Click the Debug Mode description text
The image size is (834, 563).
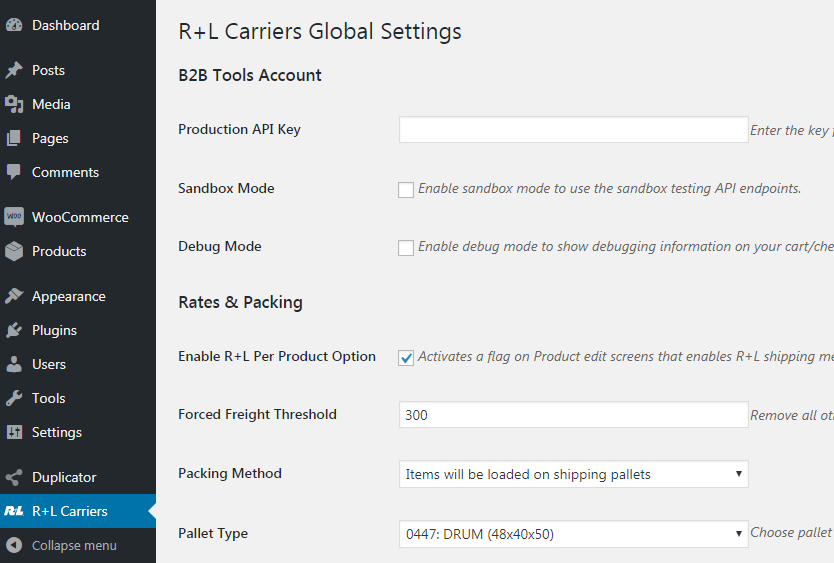tap(626, 246)
